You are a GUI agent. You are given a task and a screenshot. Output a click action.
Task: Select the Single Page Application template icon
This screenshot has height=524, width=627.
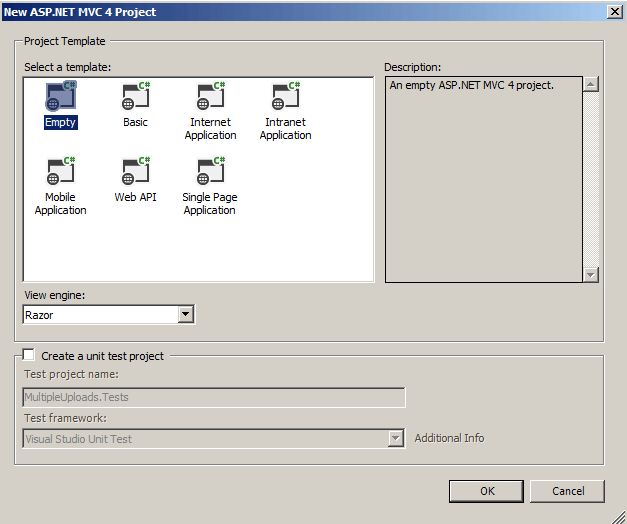(x=211, y=170)
